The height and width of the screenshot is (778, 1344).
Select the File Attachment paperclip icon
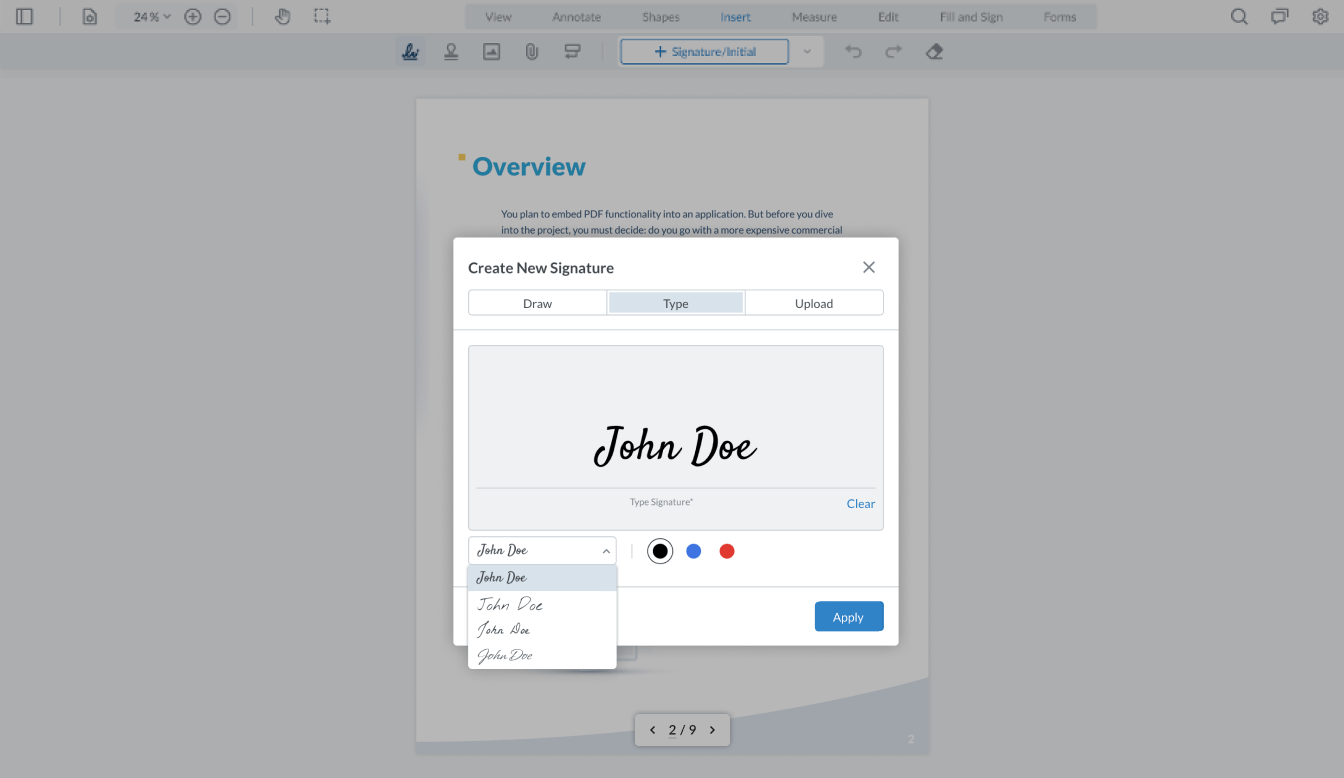click(532, 52)
